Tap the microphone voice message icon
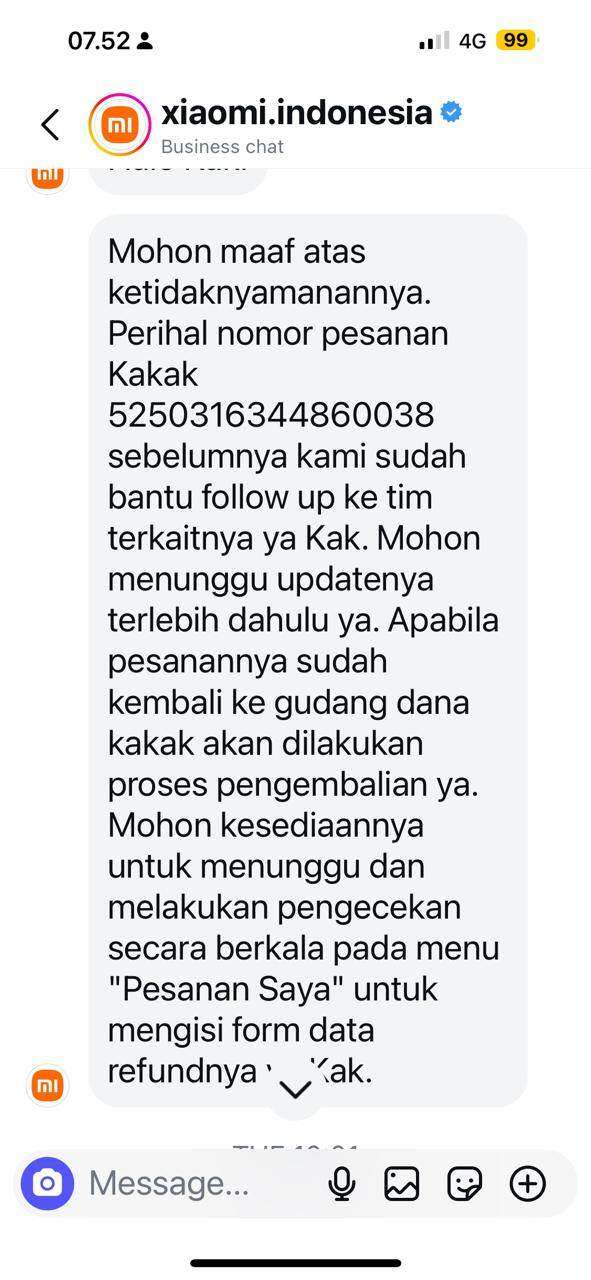The width and height of the screenshot is (591, 1280). point(342,1184)
